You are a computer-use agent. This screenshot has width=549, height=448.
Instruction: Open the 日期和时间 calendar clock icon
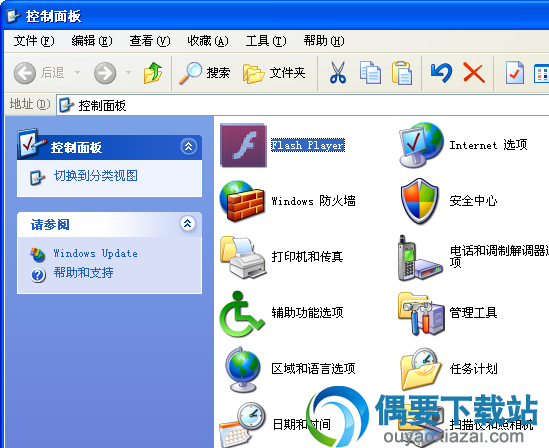coord(242,425)
